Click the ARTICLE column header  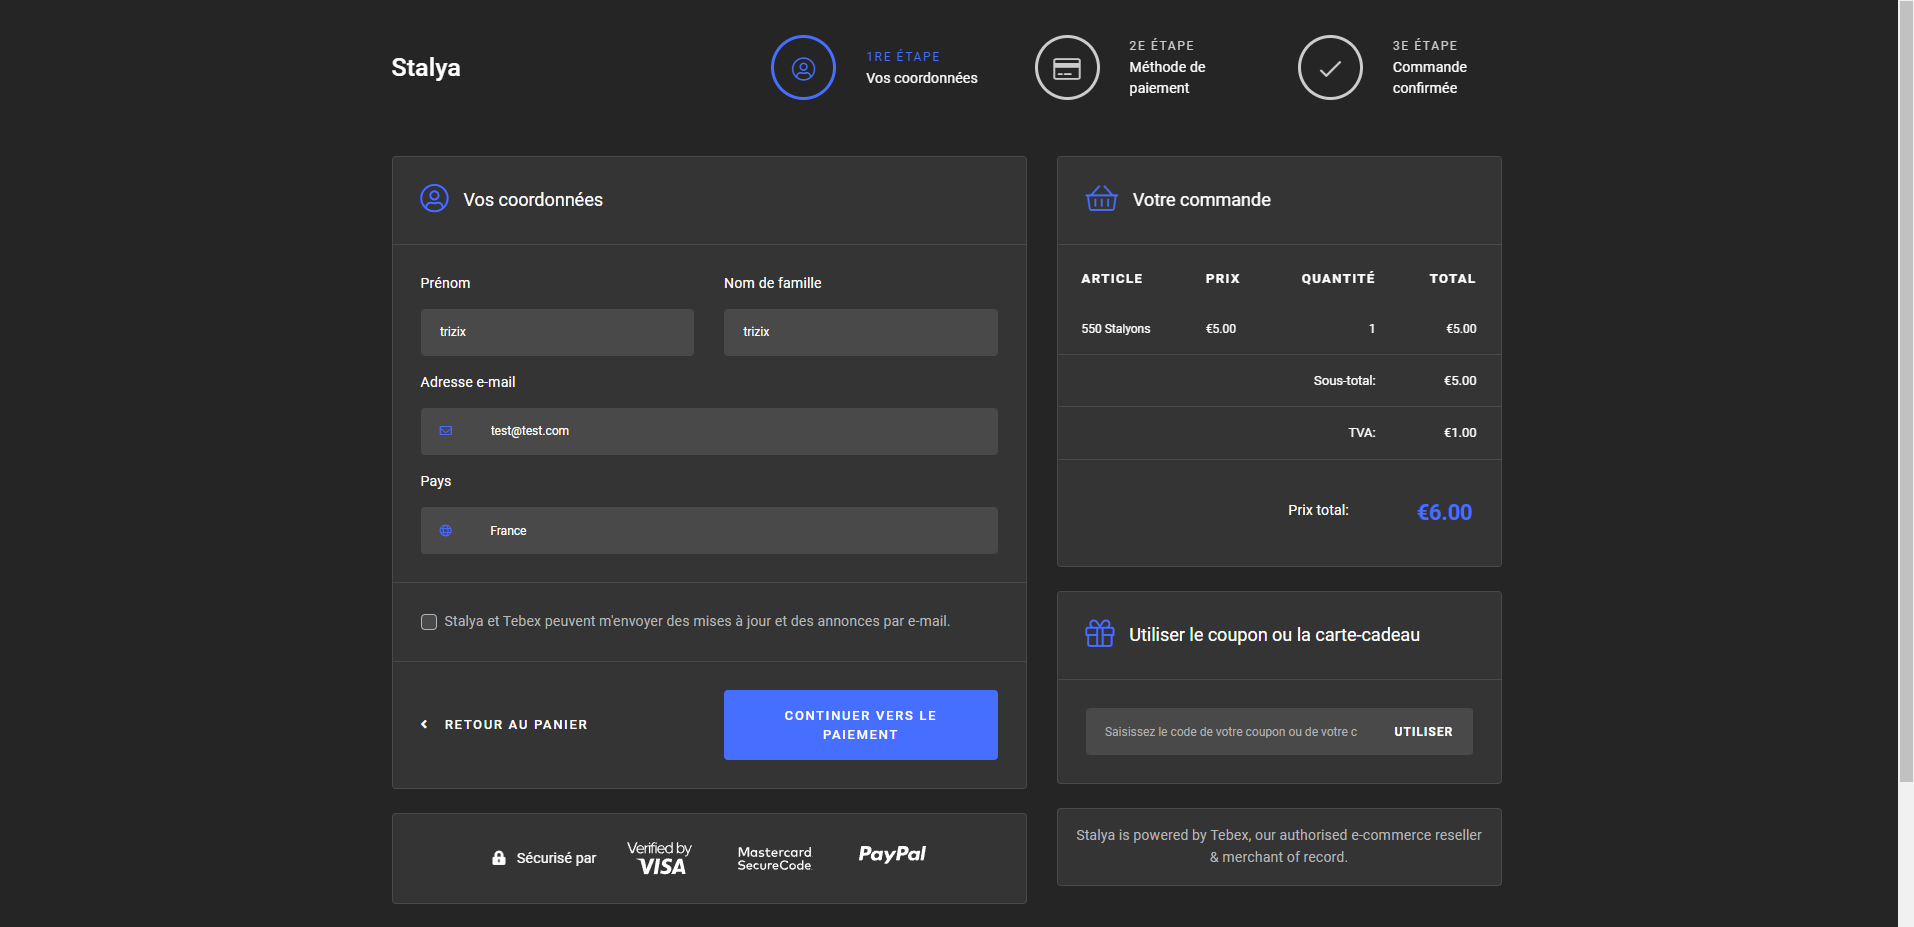pos(1112,279)
